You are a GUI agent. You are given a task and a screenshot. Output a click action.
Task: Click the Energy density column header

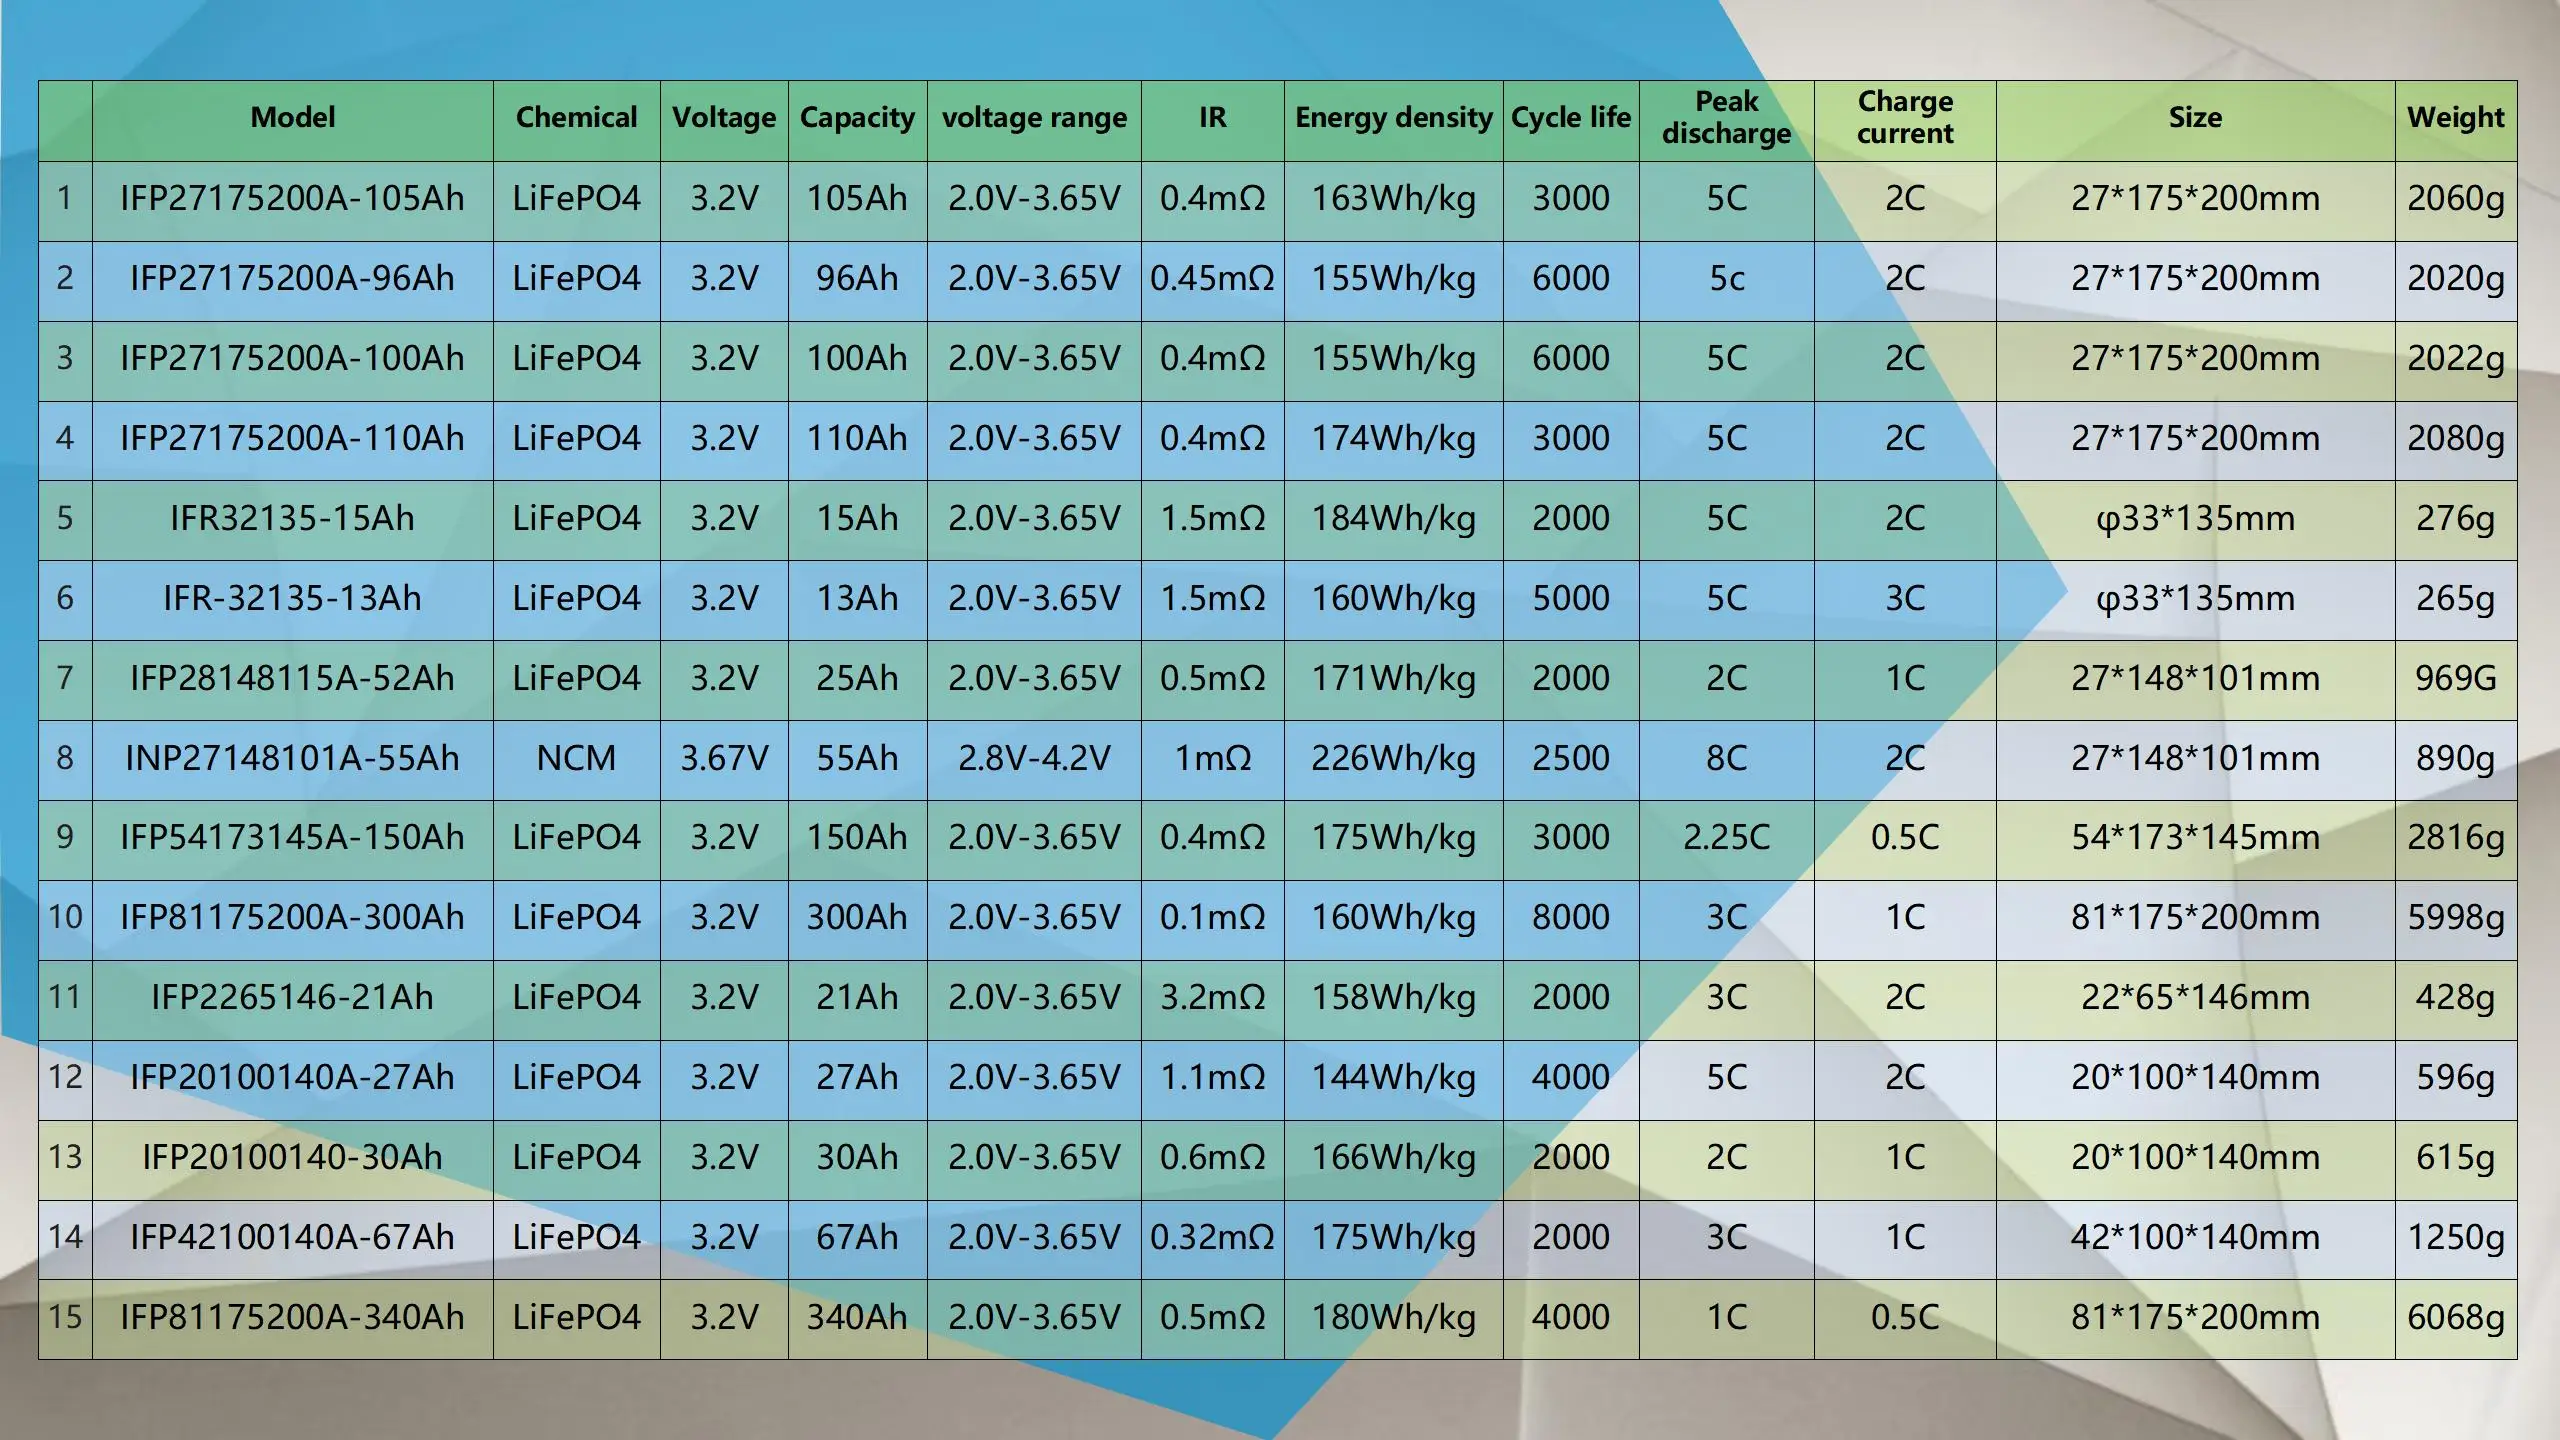pyautogui.click(x=1393, y=118)
